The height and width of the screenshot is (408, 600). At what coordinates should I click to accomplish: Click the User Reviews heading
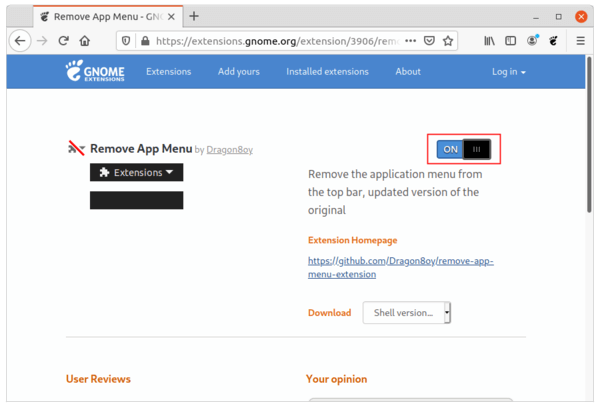click(98, 379)
